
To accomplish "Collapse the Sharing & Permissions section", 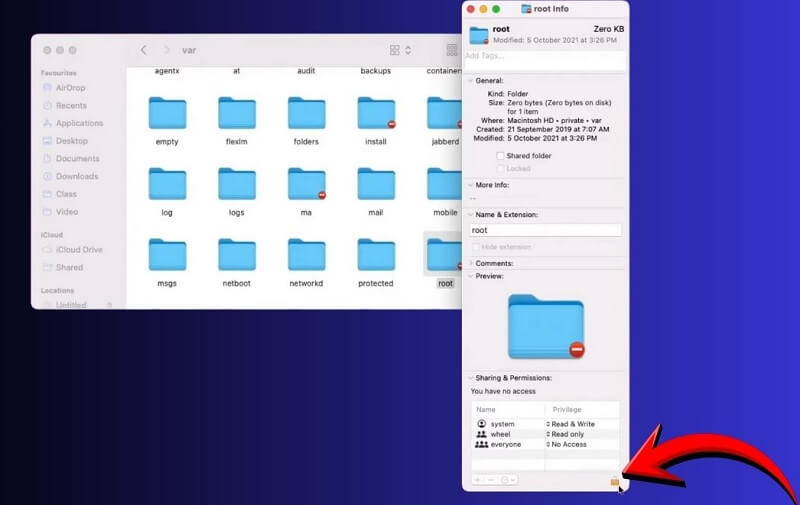I will [470, 378].
